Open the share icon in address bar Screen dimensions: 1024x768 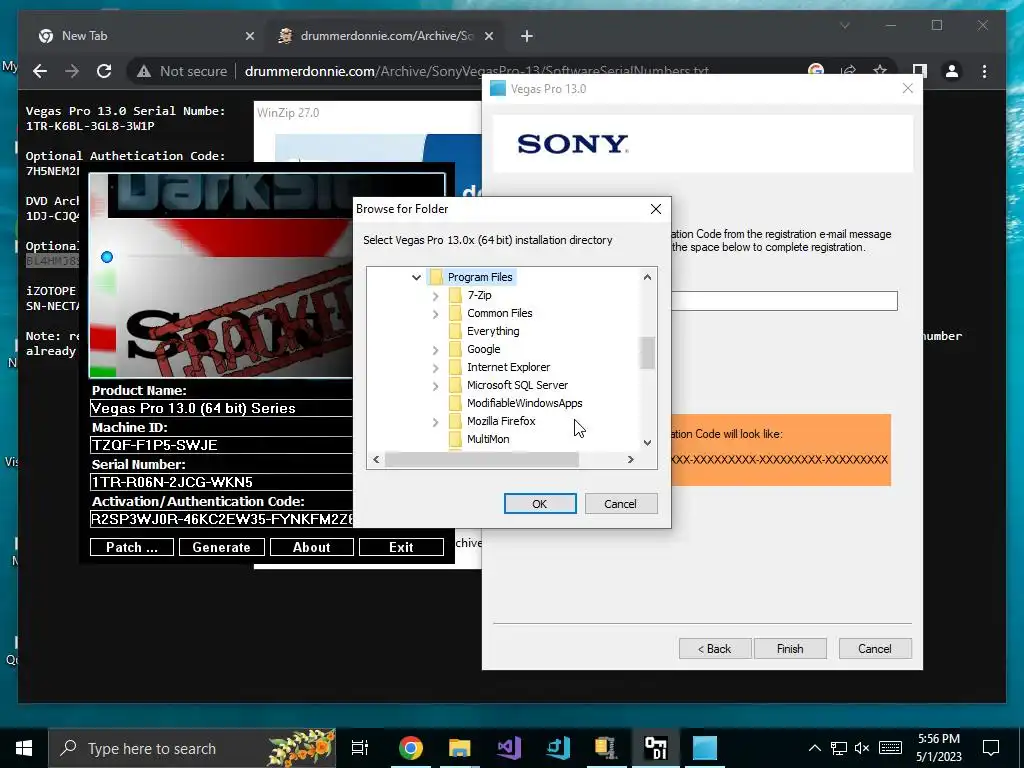click(x=848, y=71)
